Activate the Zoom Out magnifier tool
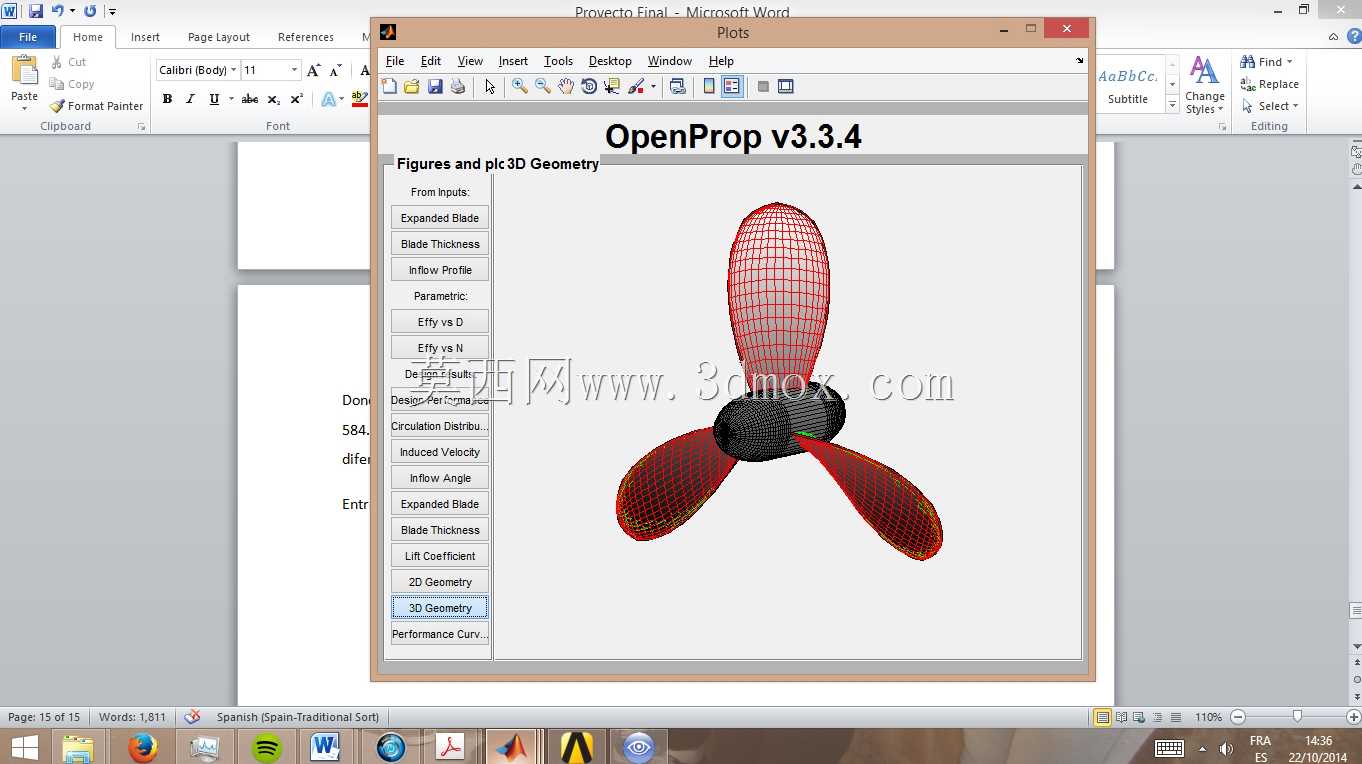The width and height of the screenshot is (1362, 764). click(x=543, y=87)
